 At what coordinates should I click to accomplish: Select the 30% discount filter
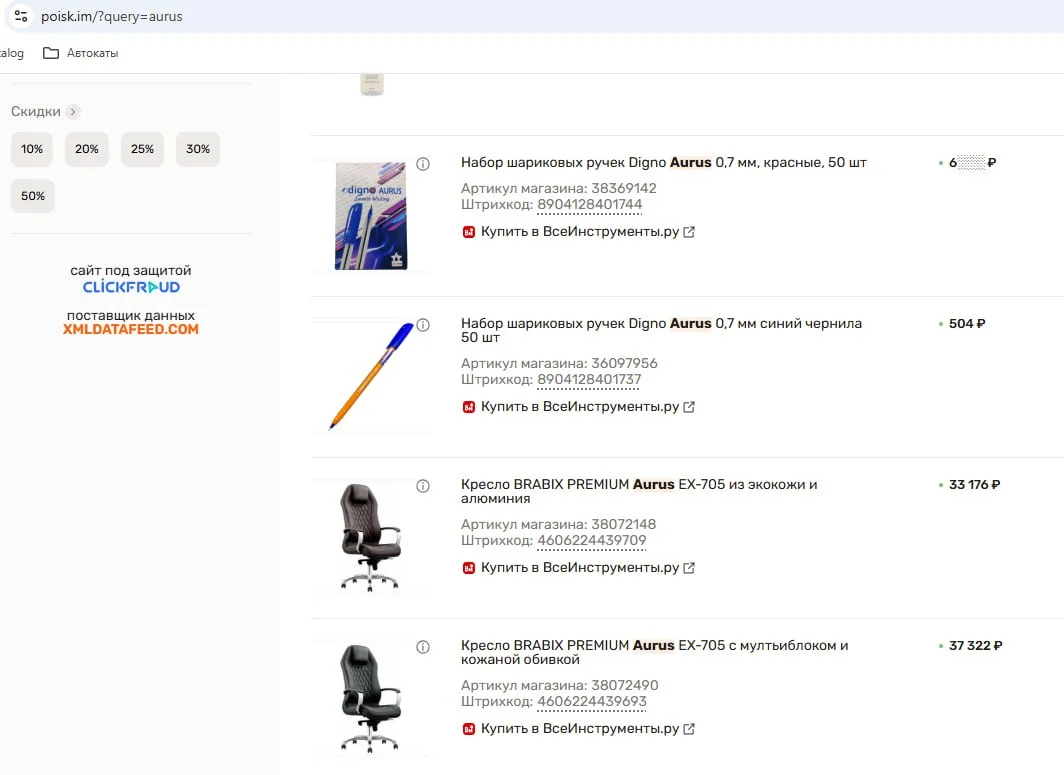(198, 149)
